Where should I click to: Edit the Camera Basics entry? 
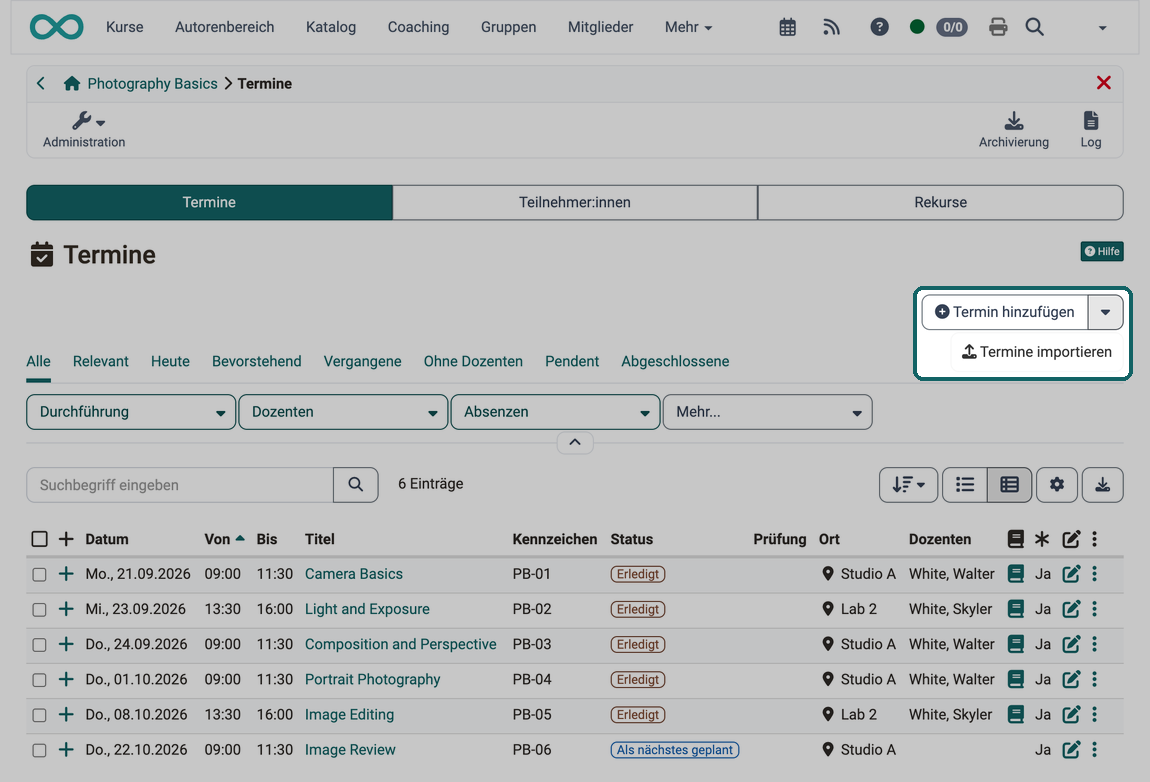click(1071, 574)
